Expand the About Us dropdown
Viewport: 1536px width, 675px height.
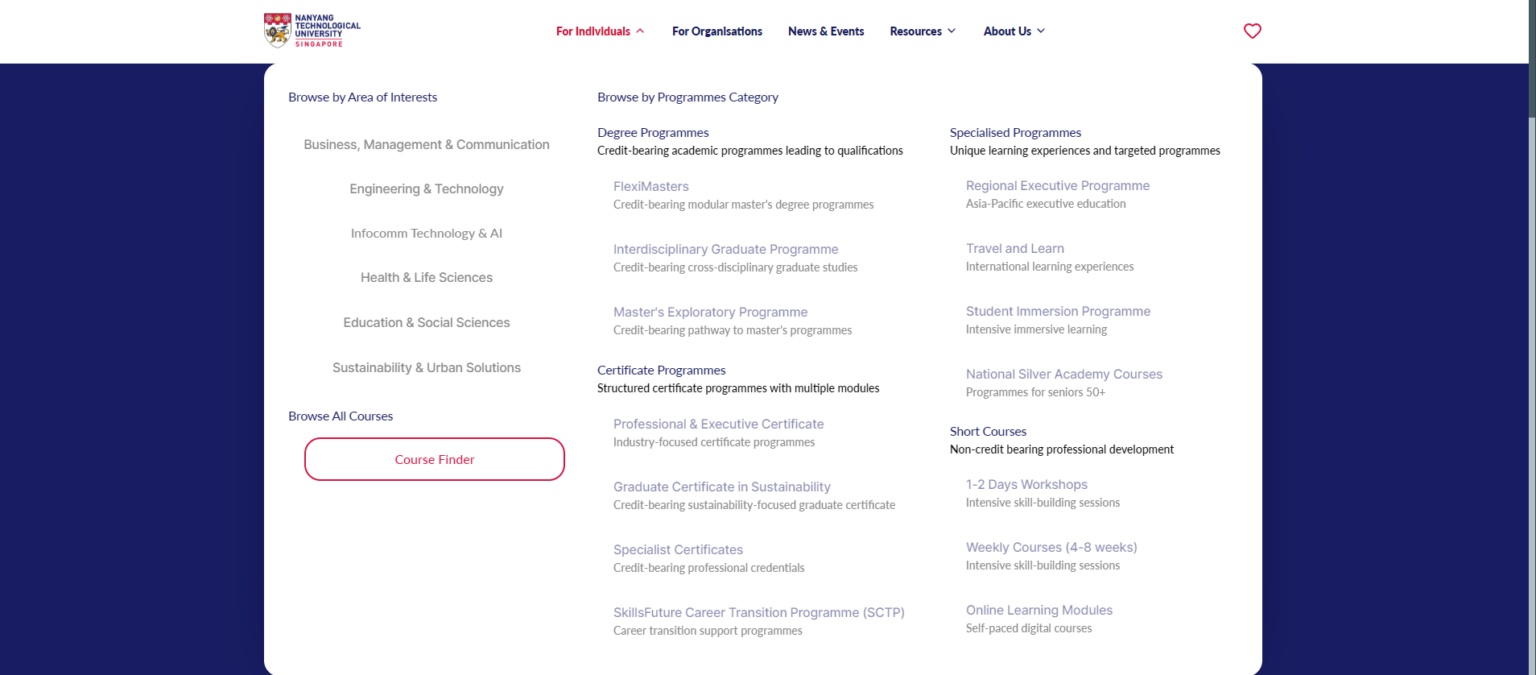click(x=1014, y=31)
